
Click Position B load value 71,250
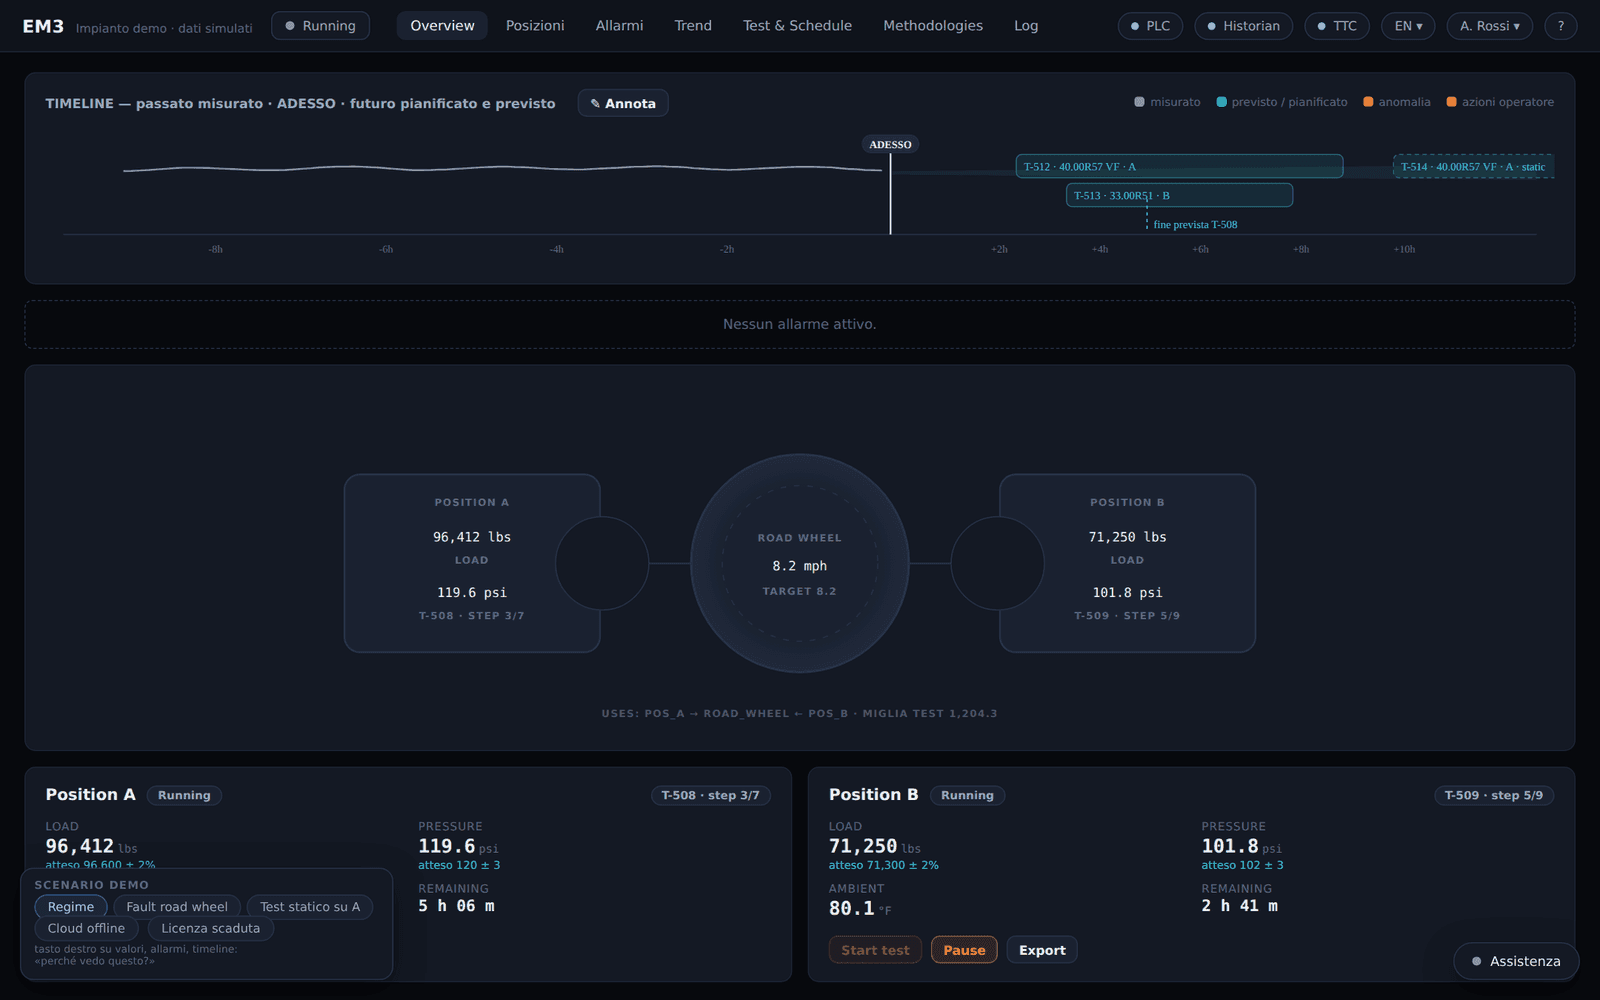[x=863, y=846]
